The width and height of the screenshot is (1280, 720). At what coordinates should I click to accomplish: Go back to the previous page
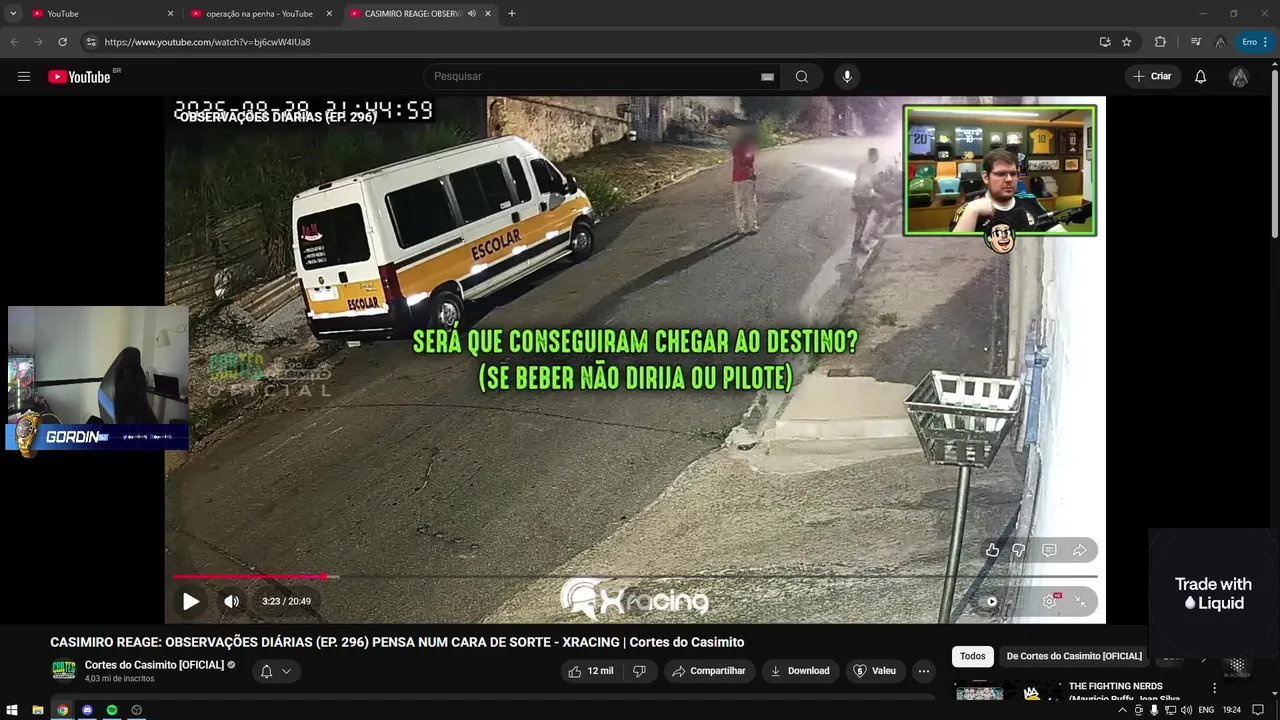click(14, 42)
